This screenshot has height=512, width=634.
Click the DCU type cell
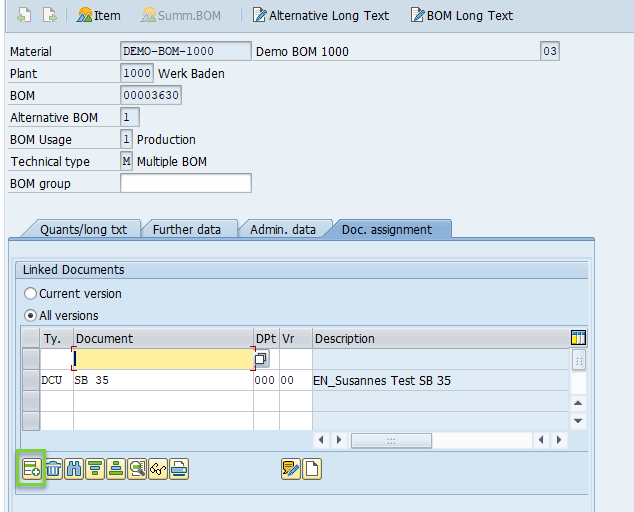pos(57,380)
